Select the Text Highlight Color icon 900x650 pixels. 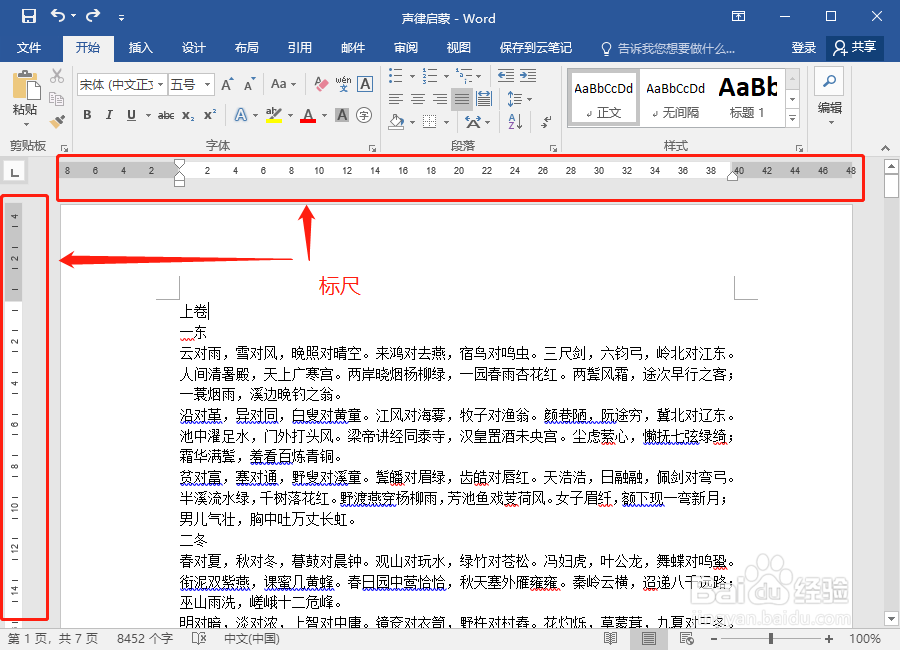272,115
